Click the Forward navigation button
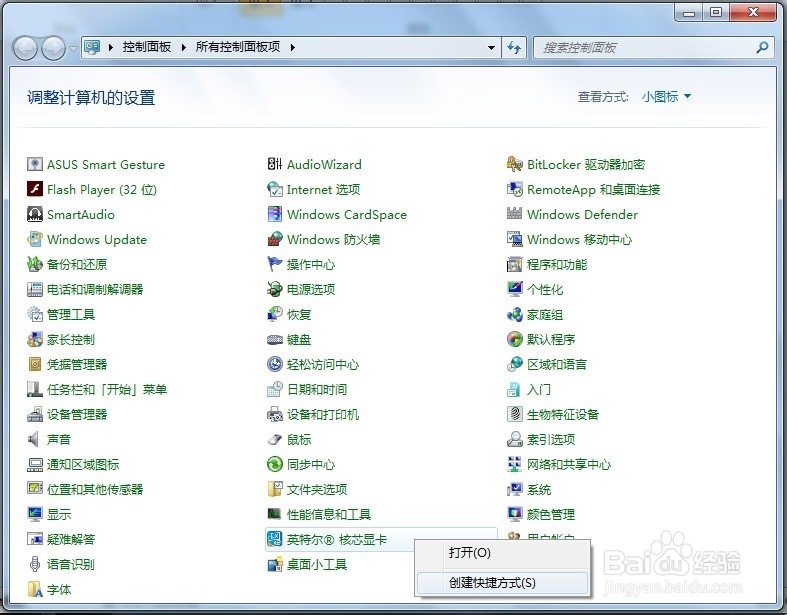The width and height of the screenshot is (787, 615). [x=53, y=48]
